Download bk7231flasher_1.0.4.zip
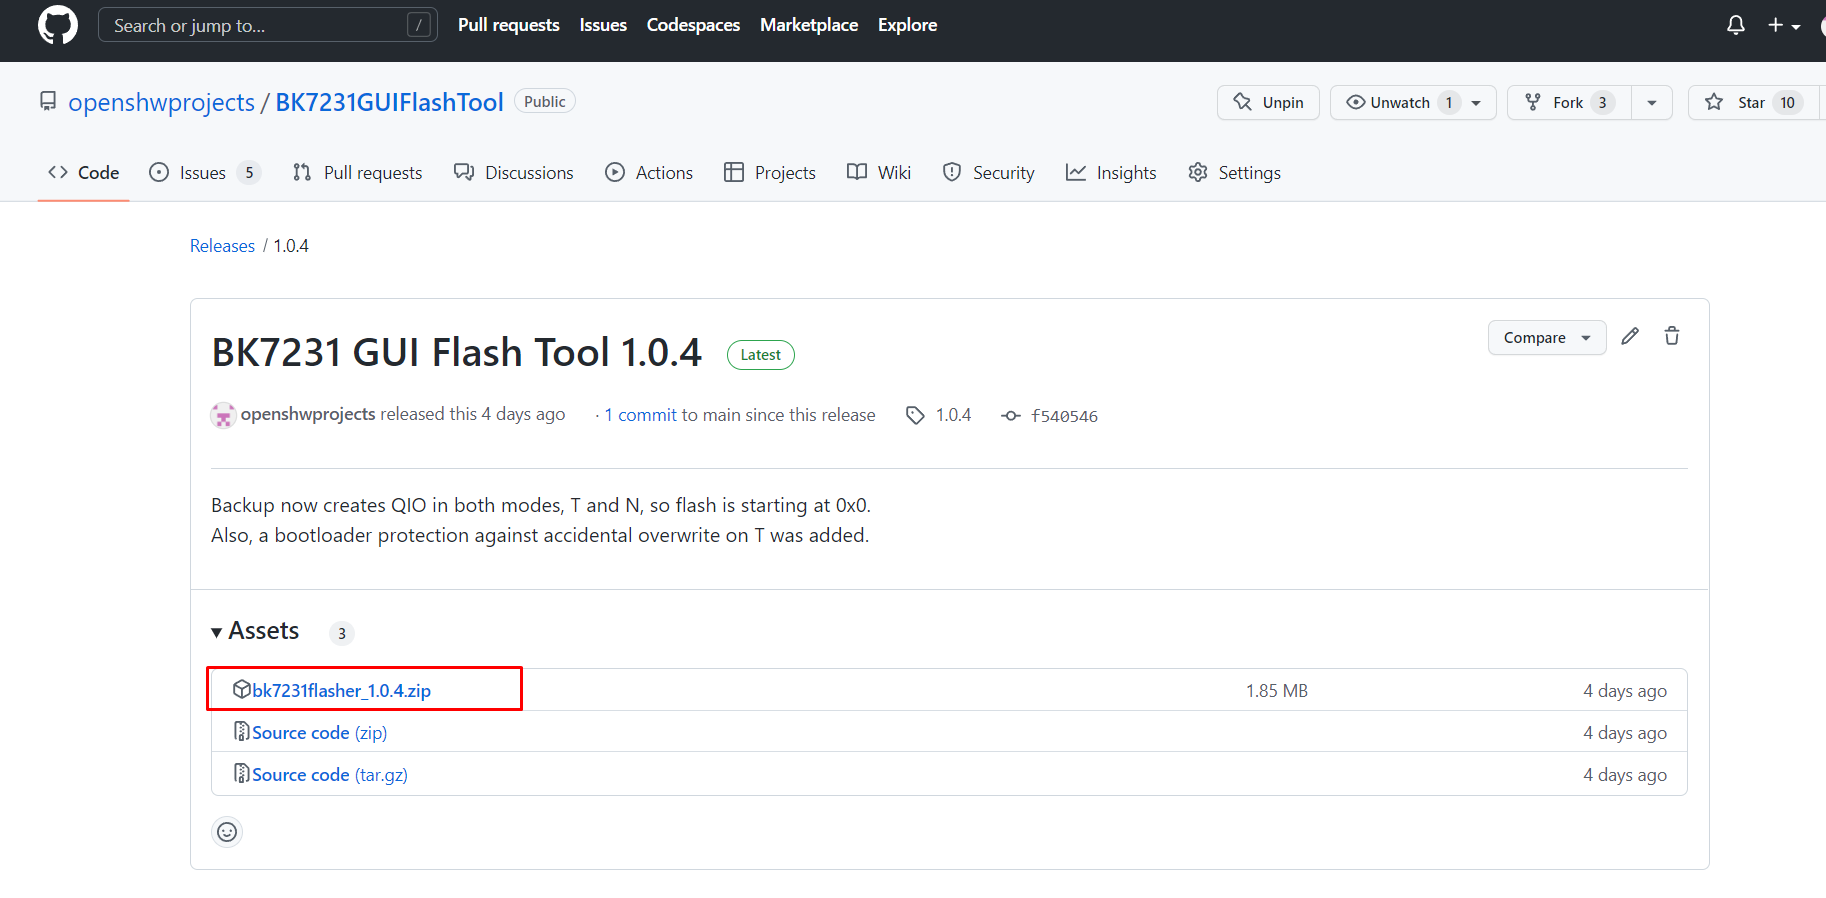Screen dimensions: 1826x898 (341, 691)
